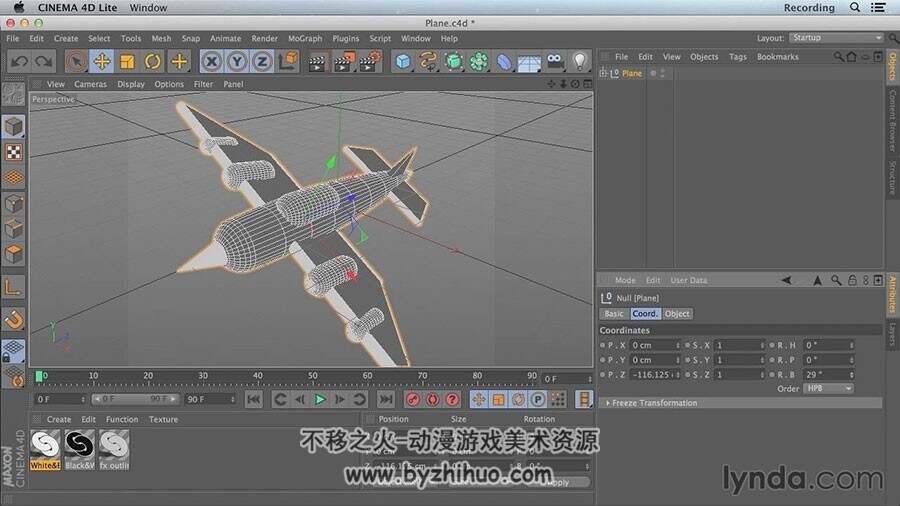Image resolution: width=900 pixels, height=506 pixels.
Task: Select the Rotate tool
Action: [153, 61]
